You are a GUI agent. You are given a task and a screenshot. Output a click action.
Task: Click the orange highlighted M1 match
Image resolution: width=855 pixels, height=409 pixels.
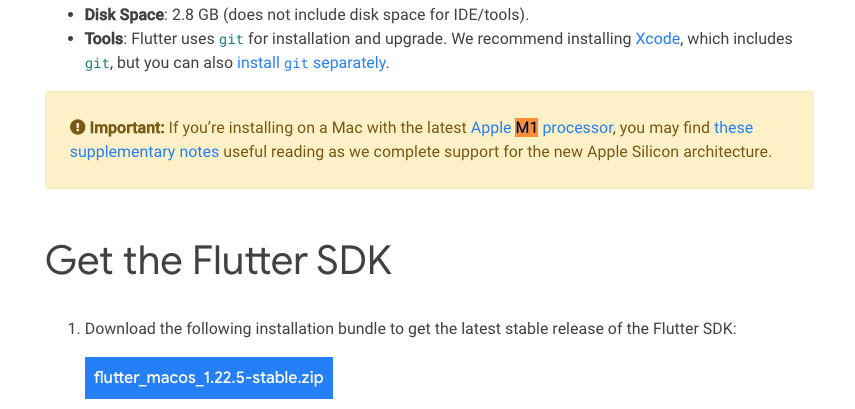pos(526,128)
